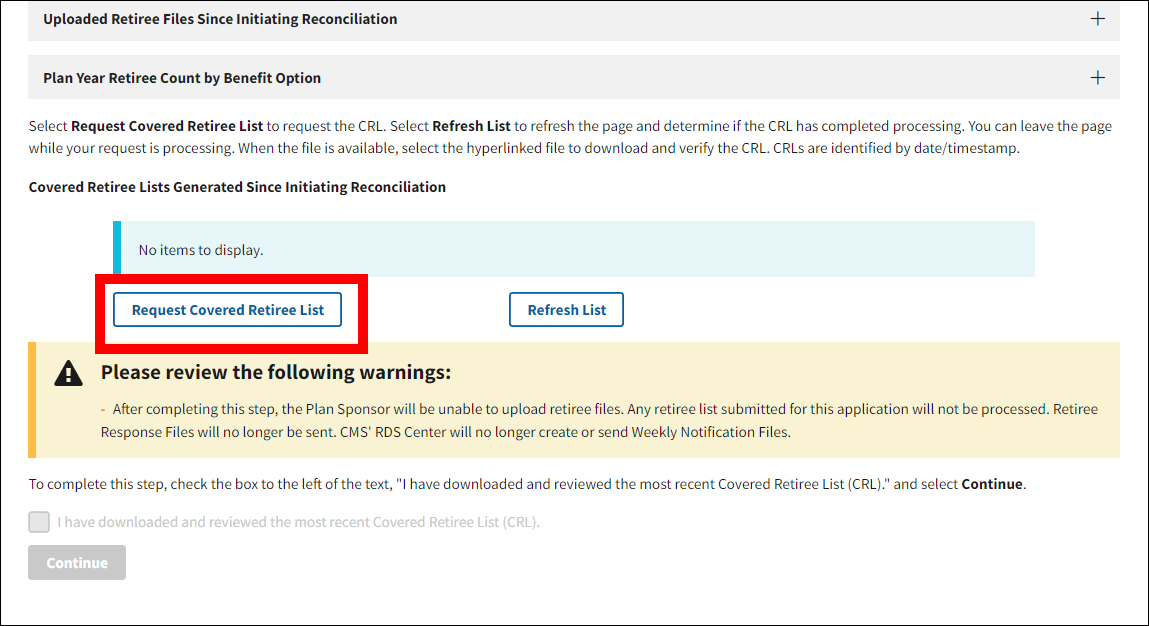The height and width of the screenshot is (626, 1149).
Task: Expand the Uploaded Retiree Files section header
Action: [x=220, y=19]
